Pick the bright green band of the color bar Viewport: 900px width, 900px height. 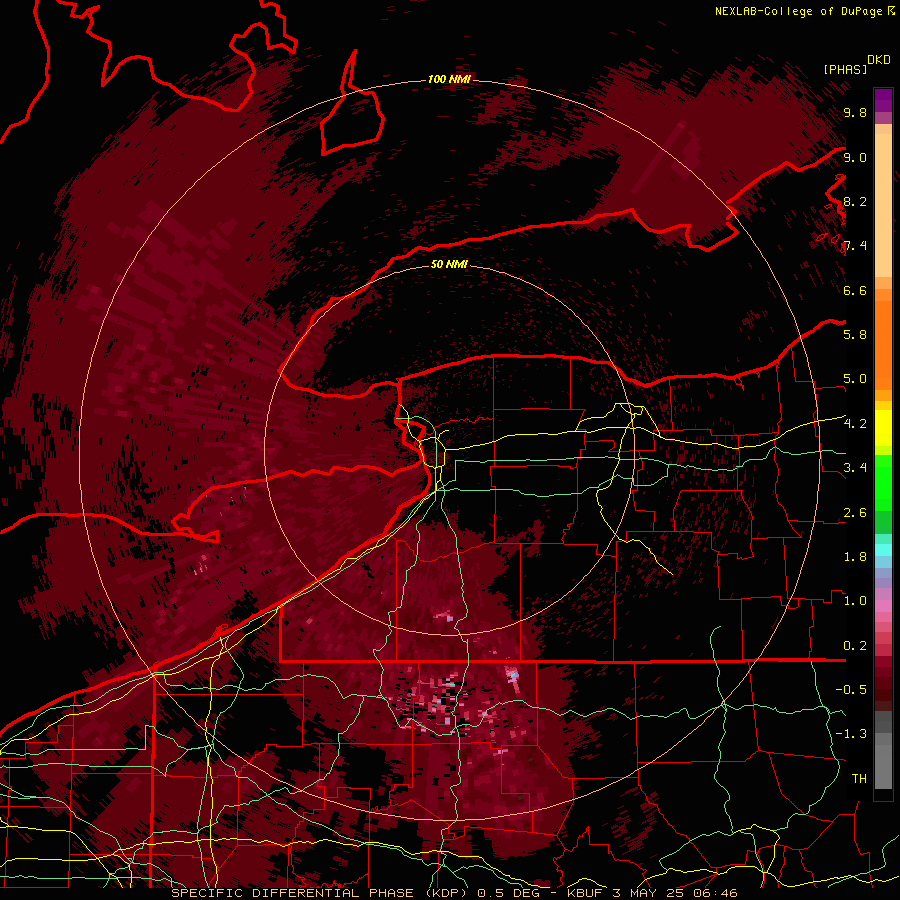[883, 482]
